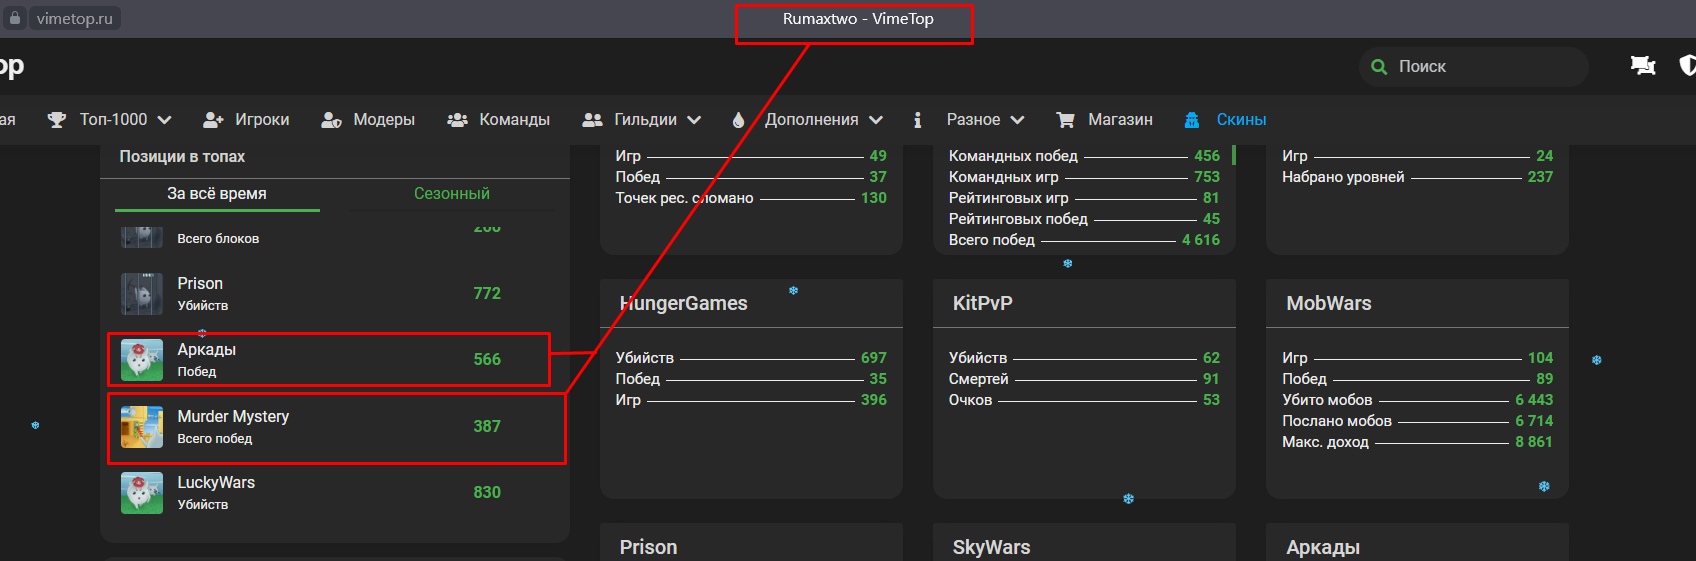Type in the Поиск search field
The image size is (1696, 561).
pyautogui.click(x=1480, y=67)
